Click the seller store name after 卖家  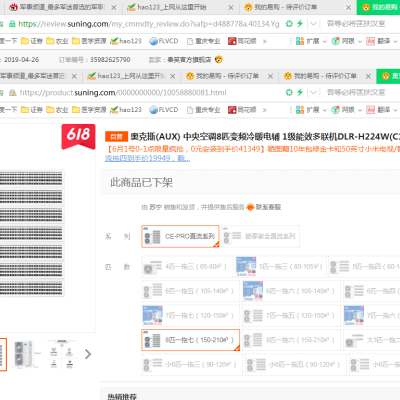(x=189, y=60)
